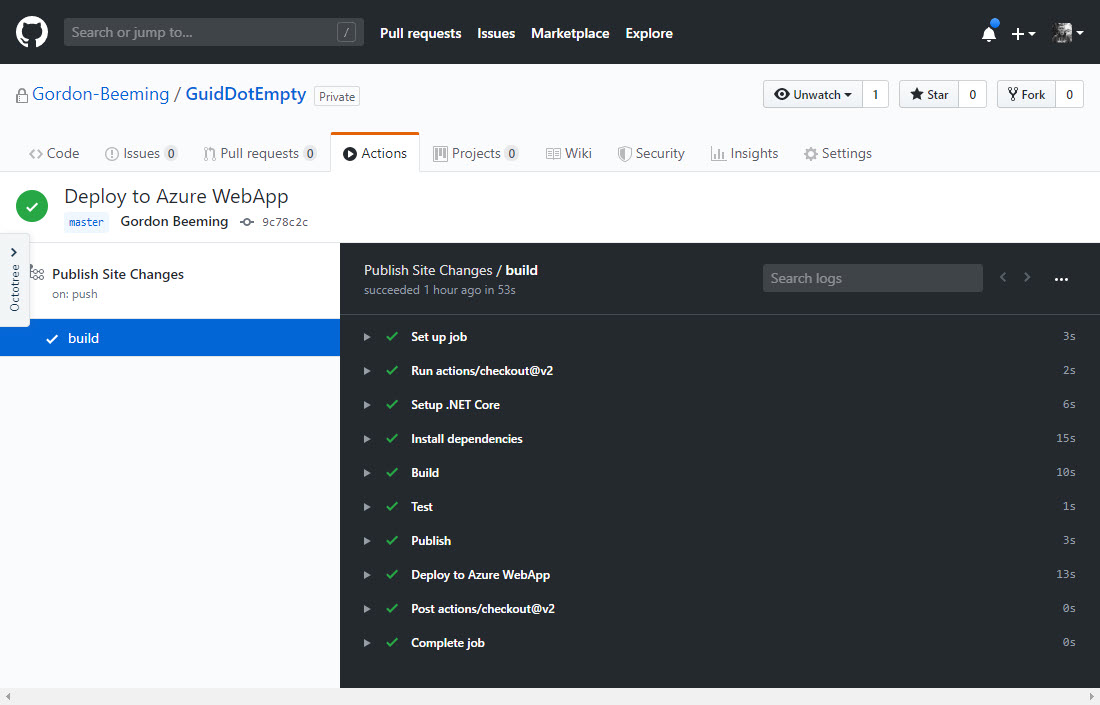1100x705 pixels.
Task: Click the Install dependencies step name
Action: [x=467, y=438]
